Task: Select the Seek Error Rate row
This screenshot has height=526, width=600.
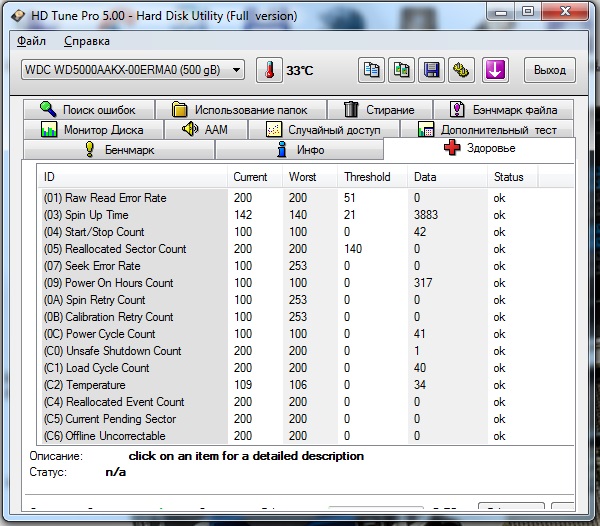Action: click(x=305, y=266)
